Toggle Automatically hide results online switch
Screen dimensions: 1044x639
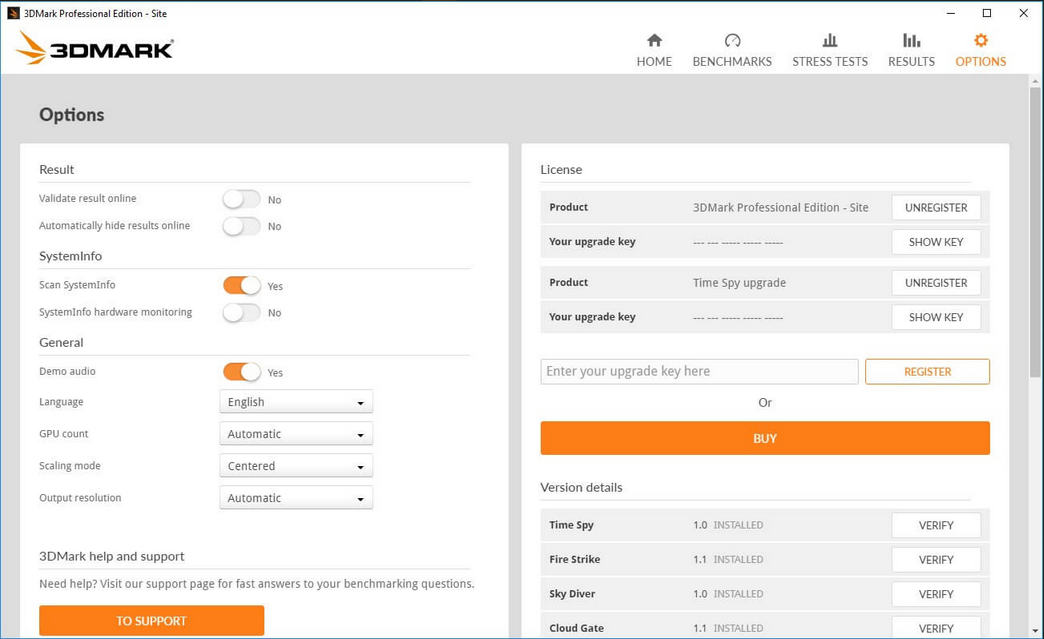[x=242, y=226]
